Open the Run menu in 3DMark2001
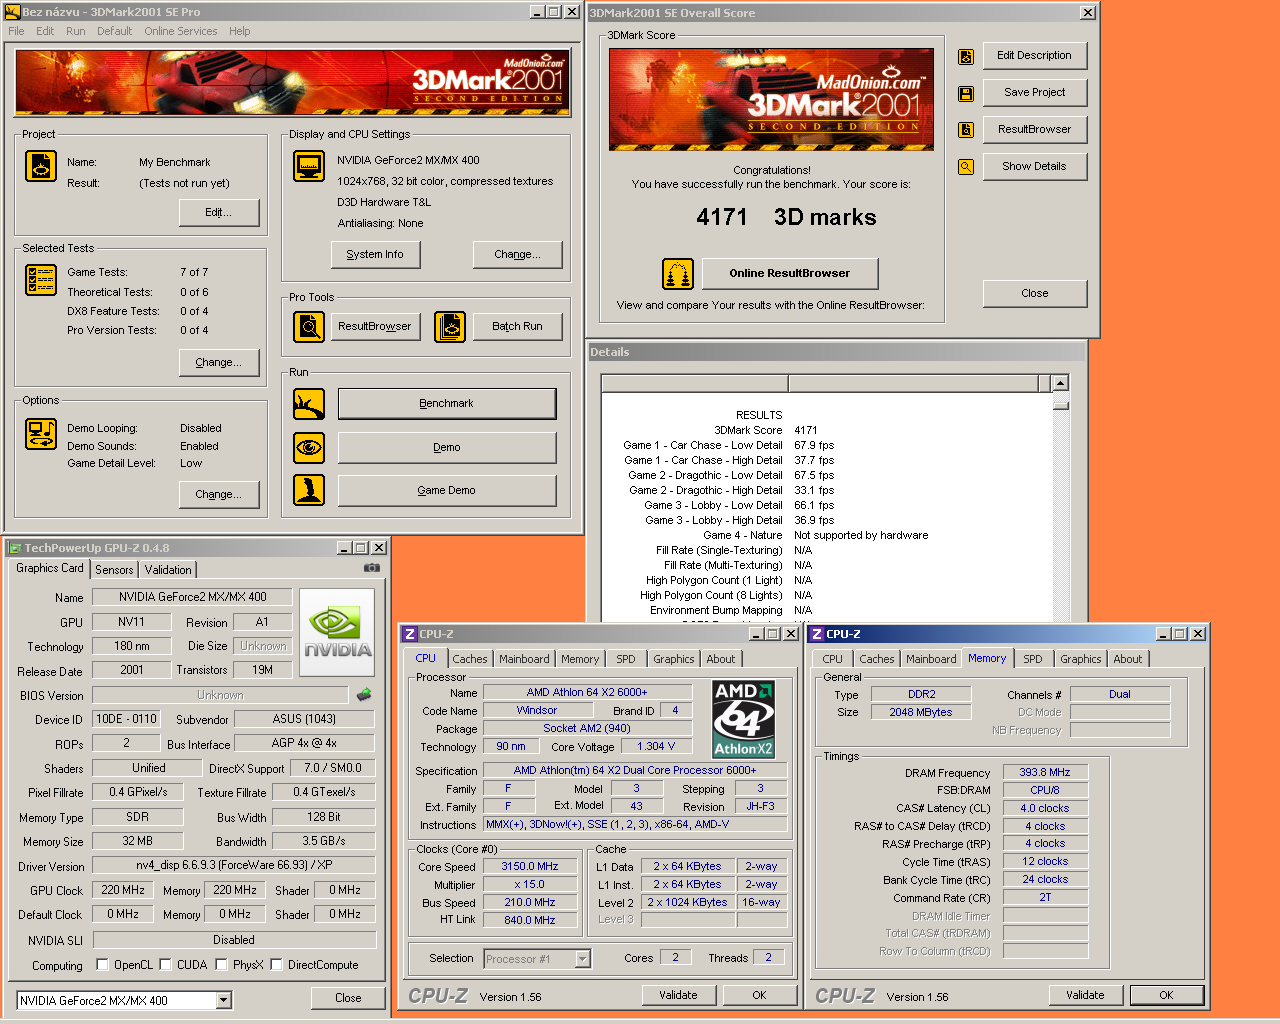This screenshot has height=1024, width=1280. [76, 31]
